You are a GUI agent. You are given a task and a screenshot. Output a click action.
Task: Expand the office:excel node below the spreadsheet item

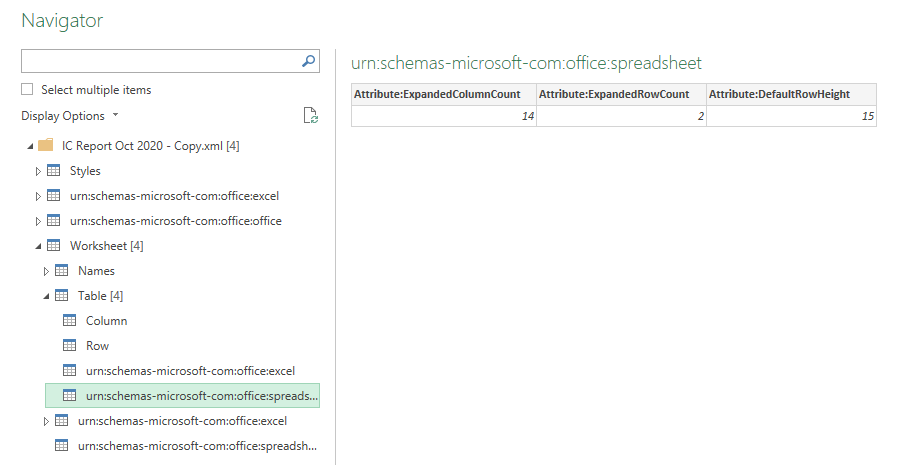point(46,421)
